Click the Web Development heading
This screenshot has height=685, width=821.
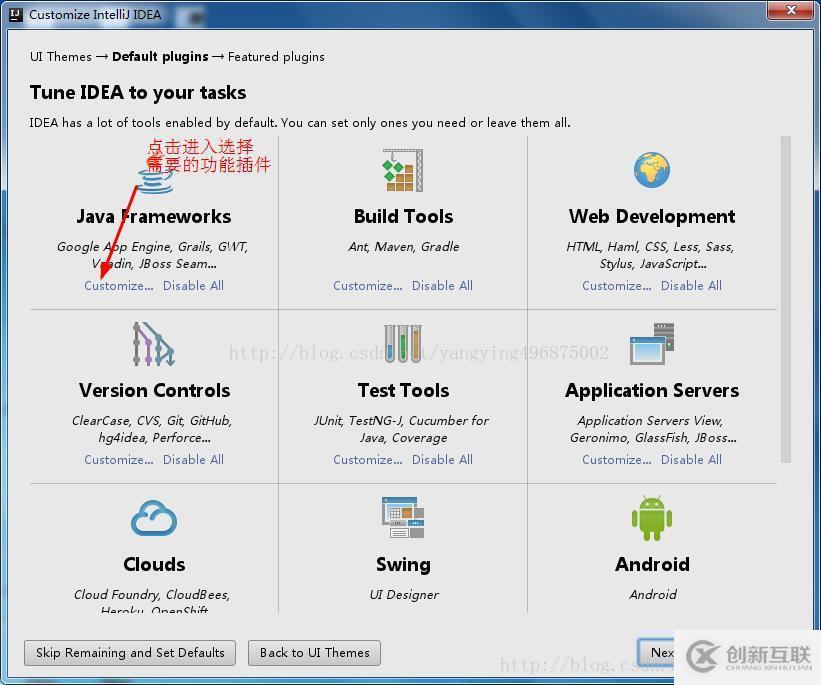point(652,217)
